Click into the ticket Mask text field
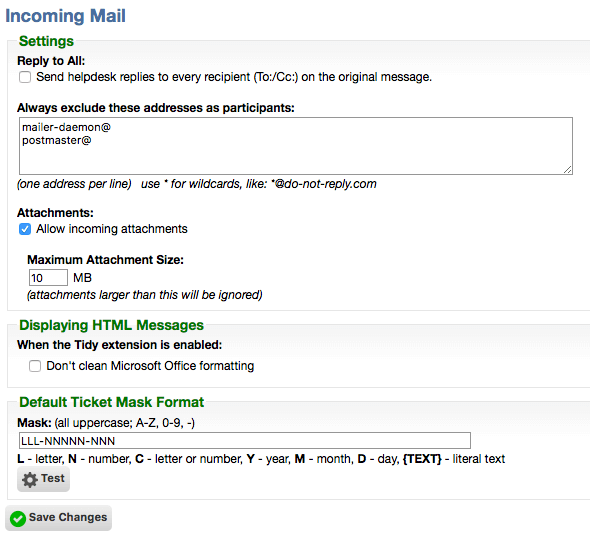Screen dimensions: 590x538 (x=245, y=441)
